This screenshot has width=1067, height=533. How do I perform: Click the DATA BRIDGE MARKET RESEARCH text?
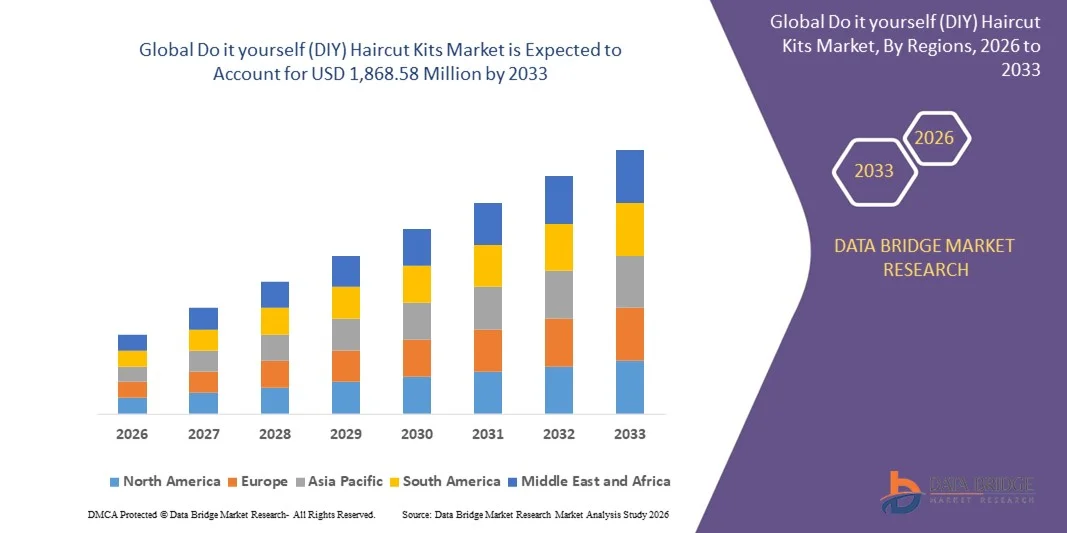923,257
